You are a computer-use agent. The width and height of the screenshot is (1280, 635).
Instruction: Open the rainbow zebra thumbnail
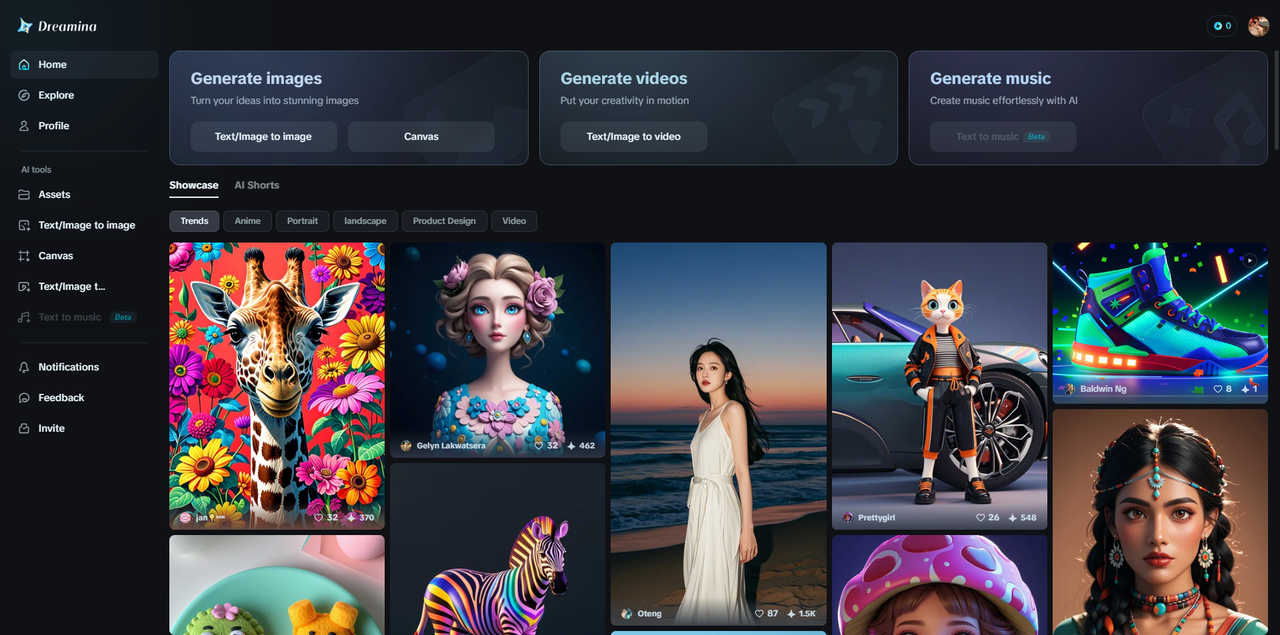[497, 549]
